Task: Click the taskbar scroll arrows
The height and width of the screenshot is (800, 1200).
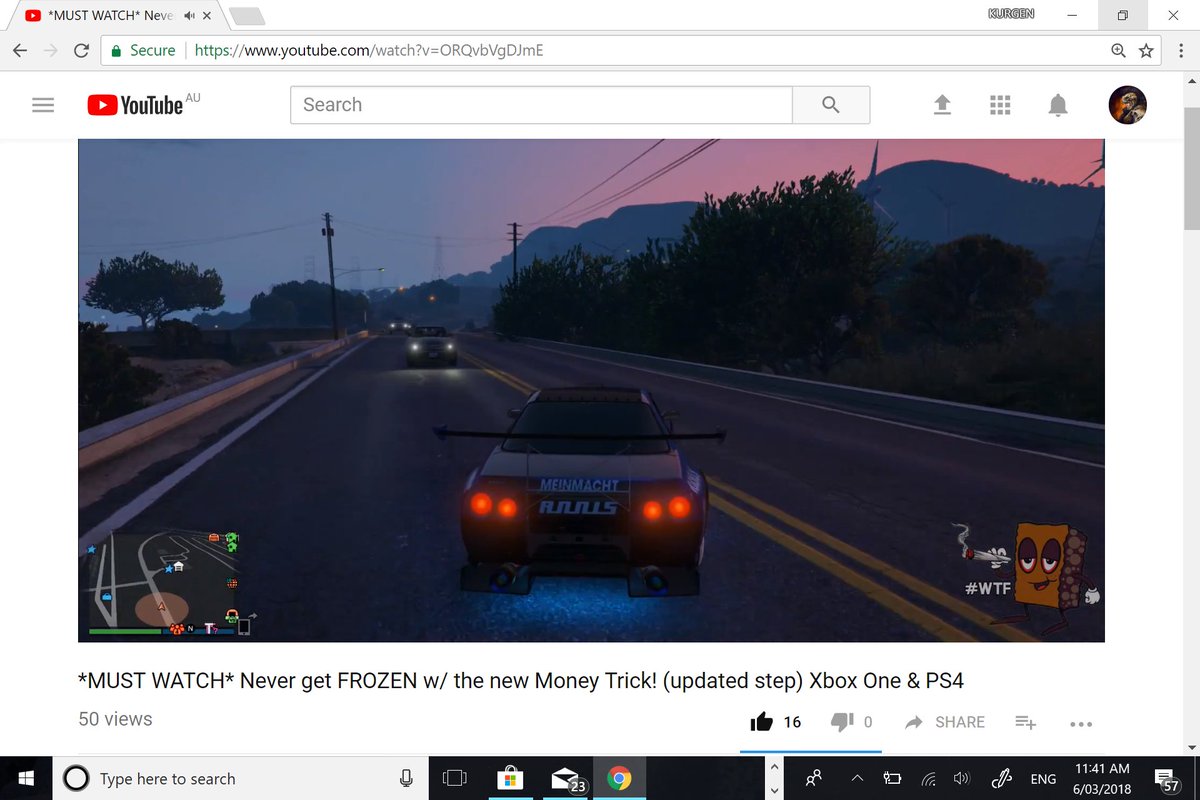Action: (x=776, y=779)
